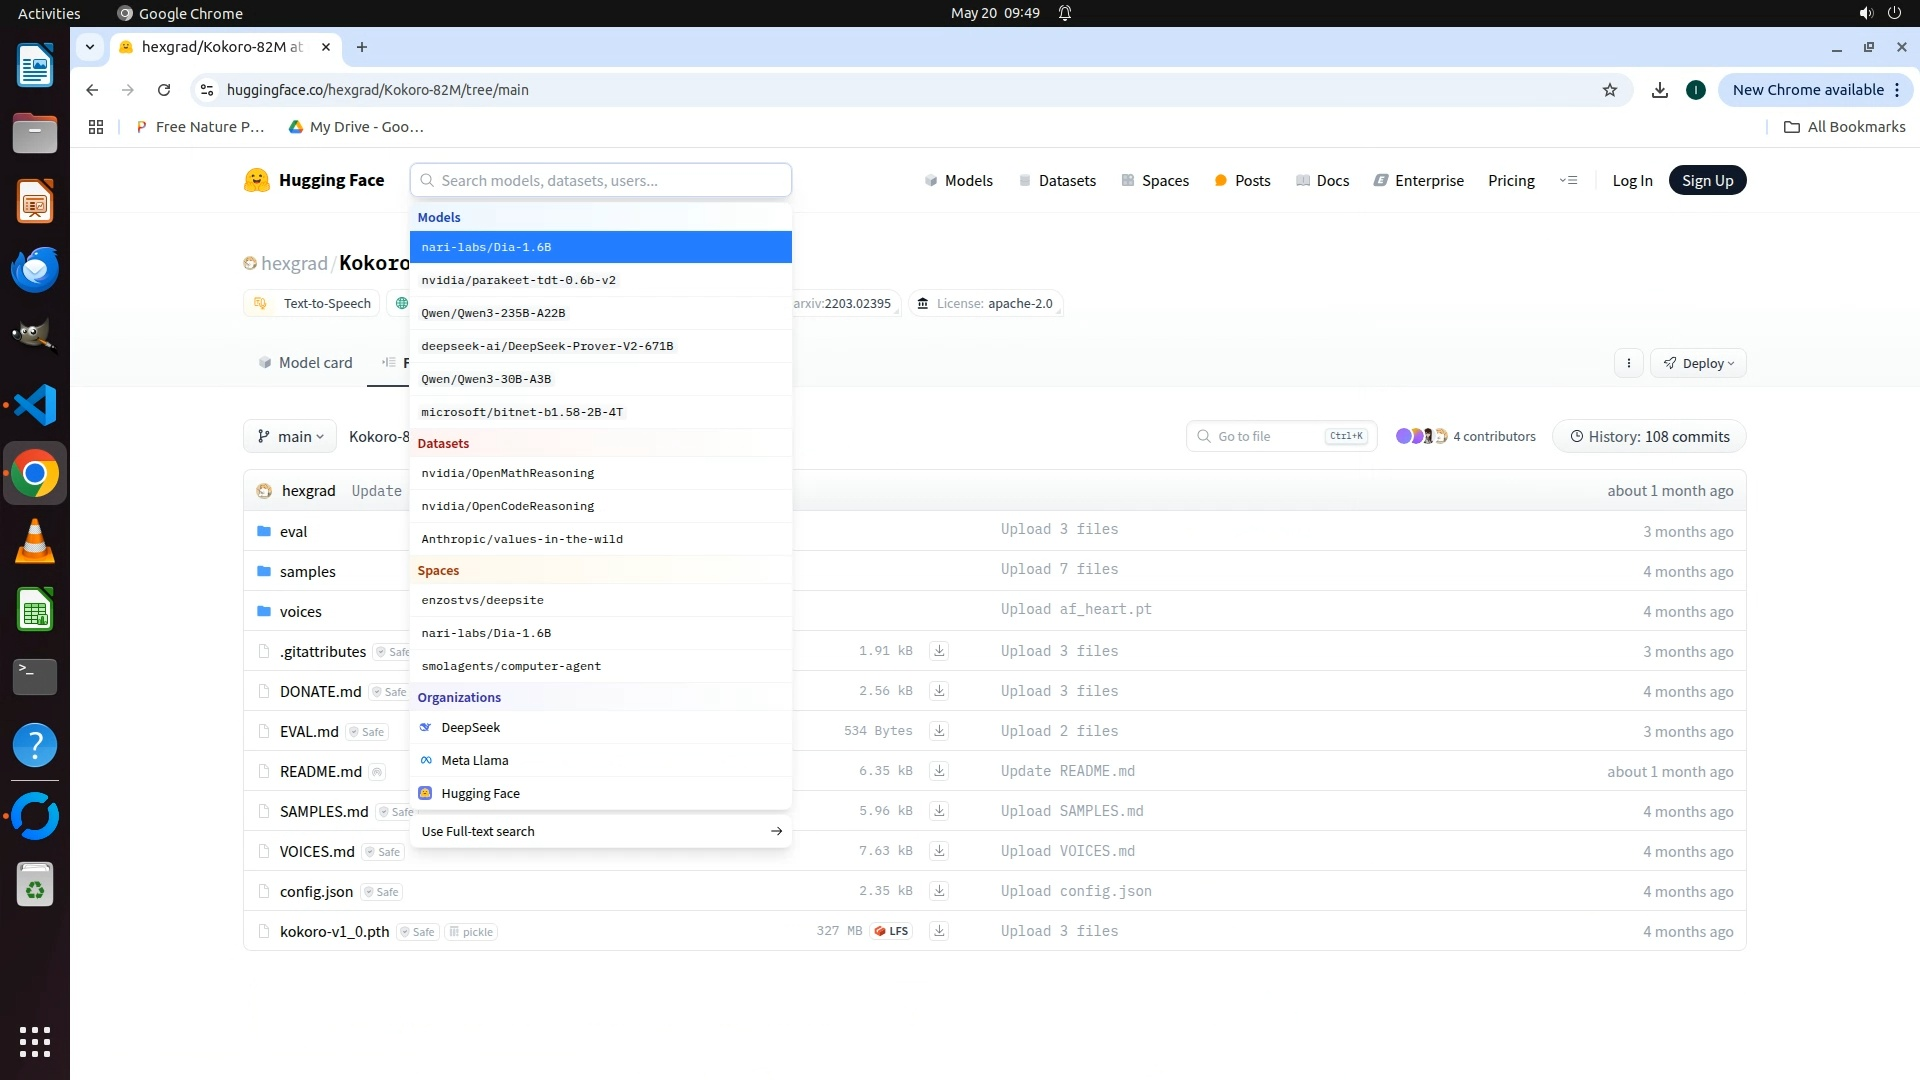Viewport: 1920px width, 1080px height.
Task: Choose Anthropic/values-in-the-wild dataset suggestion
Action: 521,539
